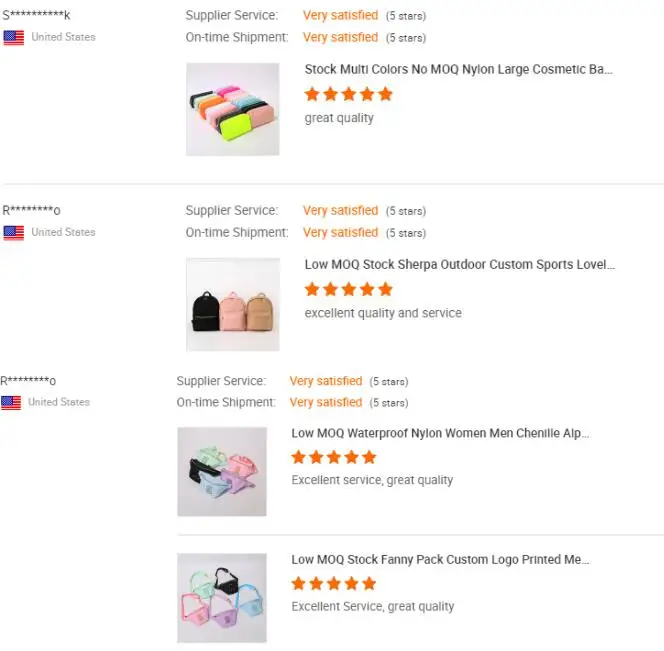The height and width of the screenshot is (651, 664).
Task: Click reviewer name S**********k
Action: tap(36, 16)
